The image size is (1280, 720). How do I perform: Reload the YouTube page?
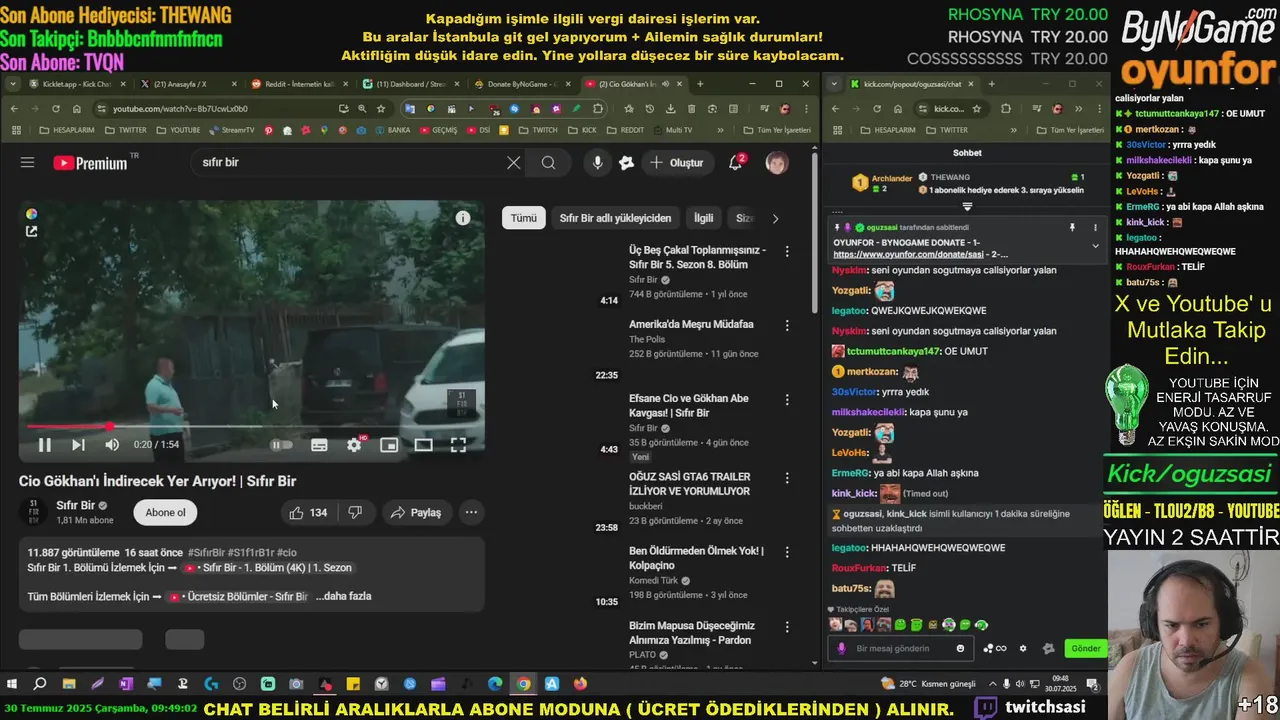click(56, 108)
